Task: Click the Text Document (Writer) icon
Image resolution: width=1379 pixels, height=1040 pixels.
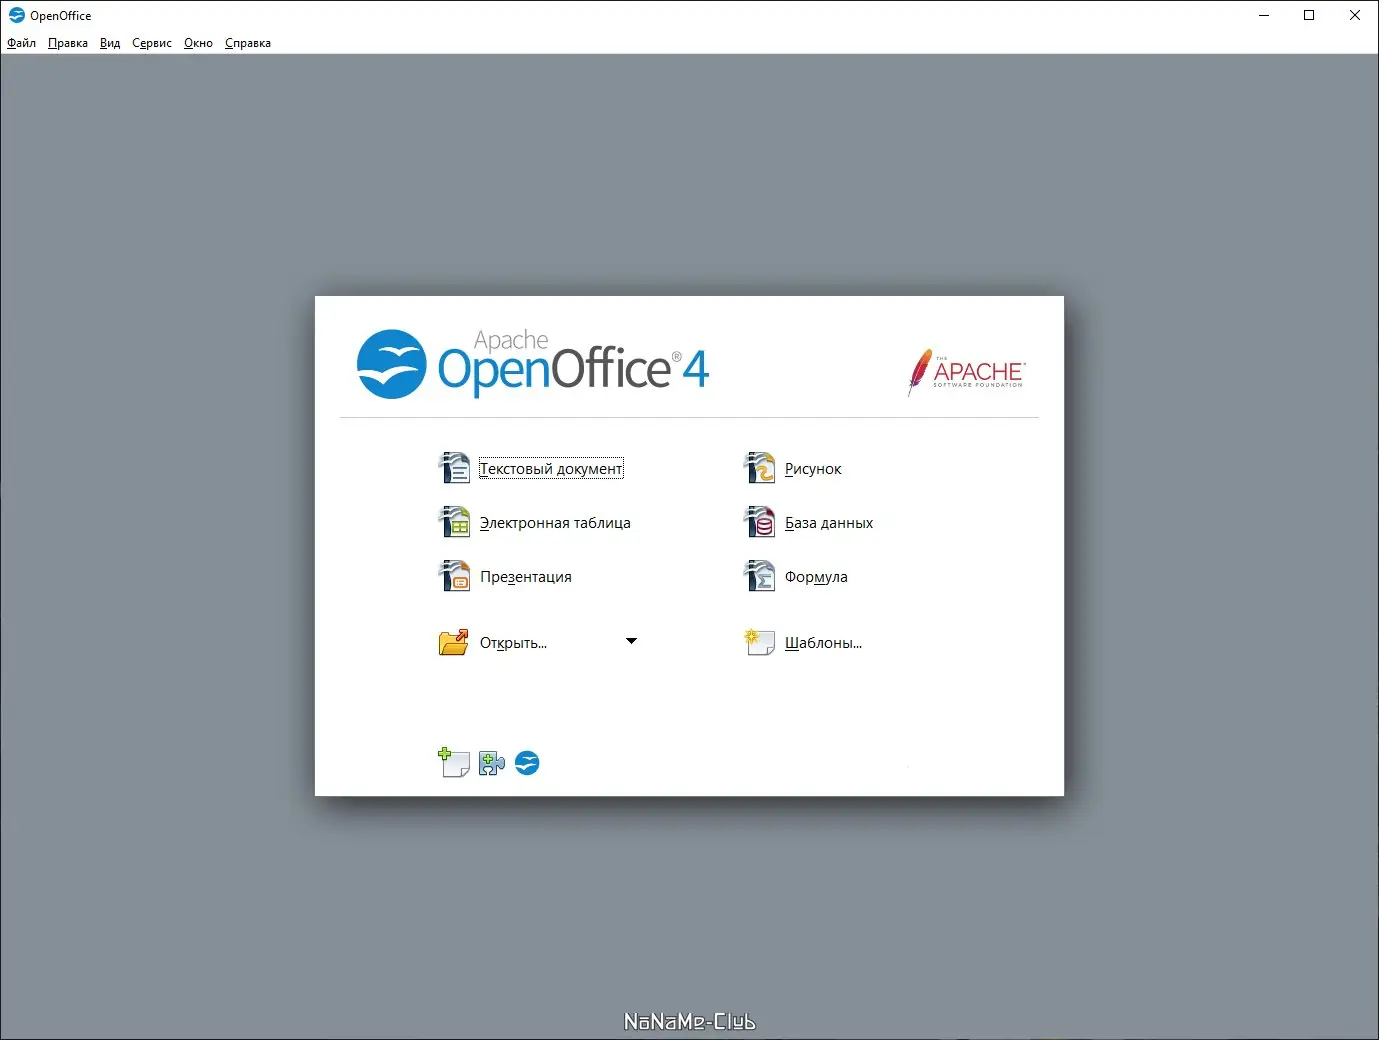Action: pyautogui.click(x=455, y=468)
